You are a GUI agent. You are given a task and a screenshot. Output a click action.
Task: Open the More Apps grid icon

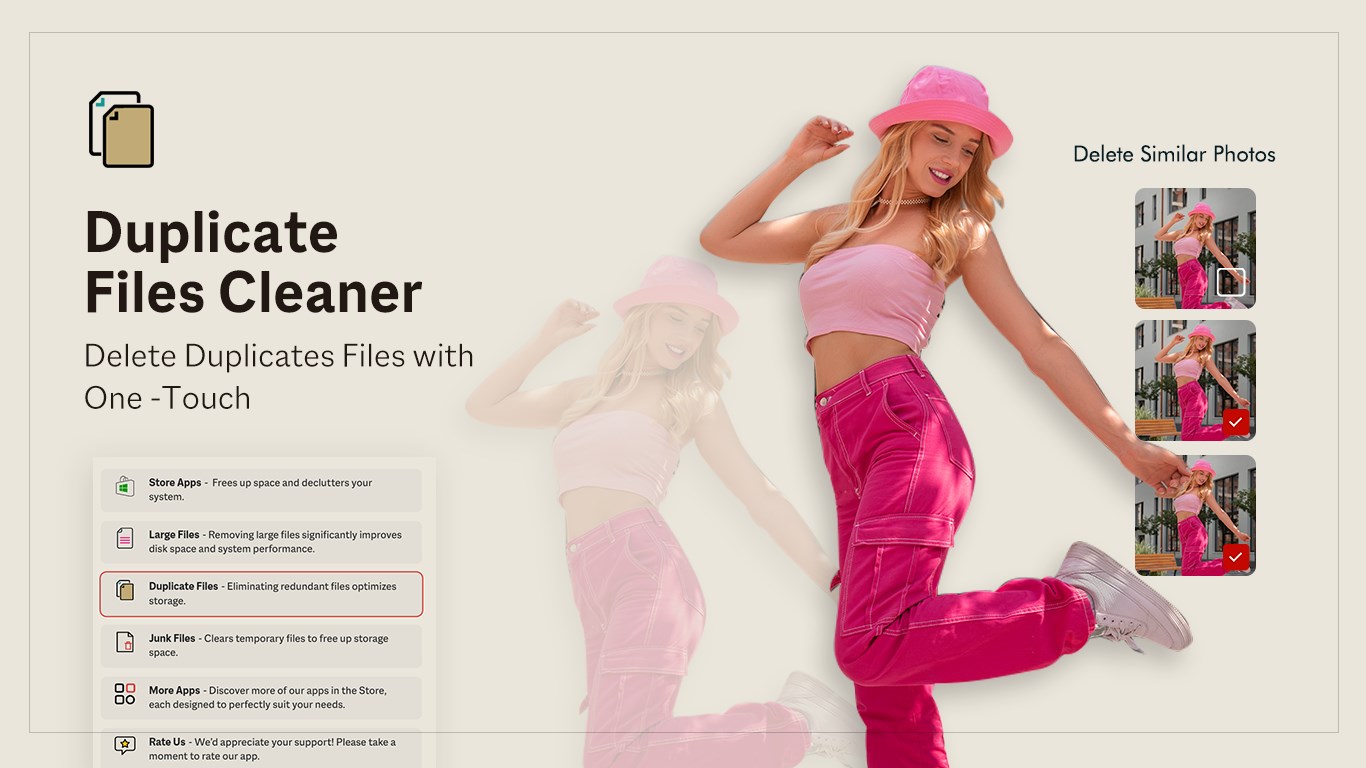pyautogui.click(x=125, y=694)
